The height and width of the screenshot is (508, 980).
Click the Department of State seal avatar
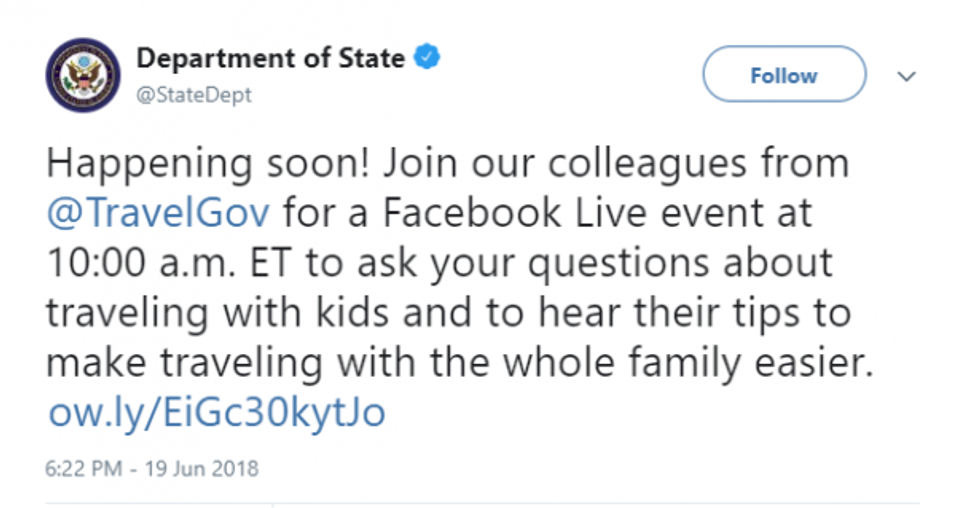83,76
